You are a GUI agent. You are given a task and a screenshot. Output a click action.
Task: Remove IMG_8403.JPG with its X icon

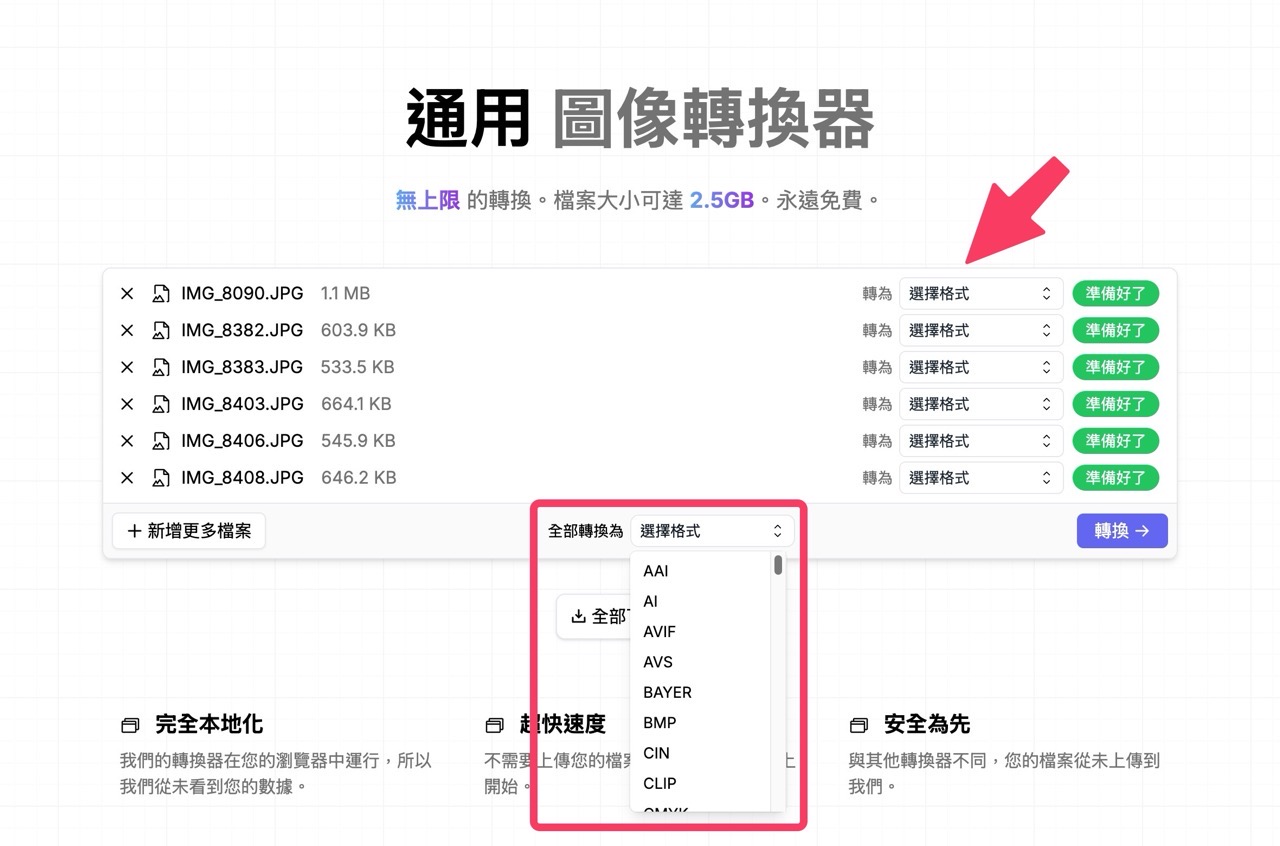coord(127,404)
